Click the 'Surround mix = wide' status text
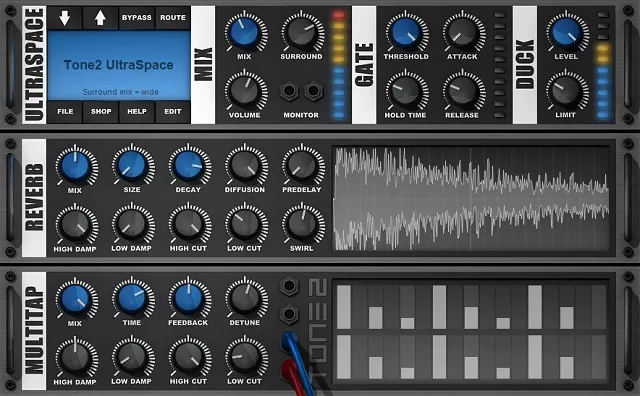 point(120,92)
